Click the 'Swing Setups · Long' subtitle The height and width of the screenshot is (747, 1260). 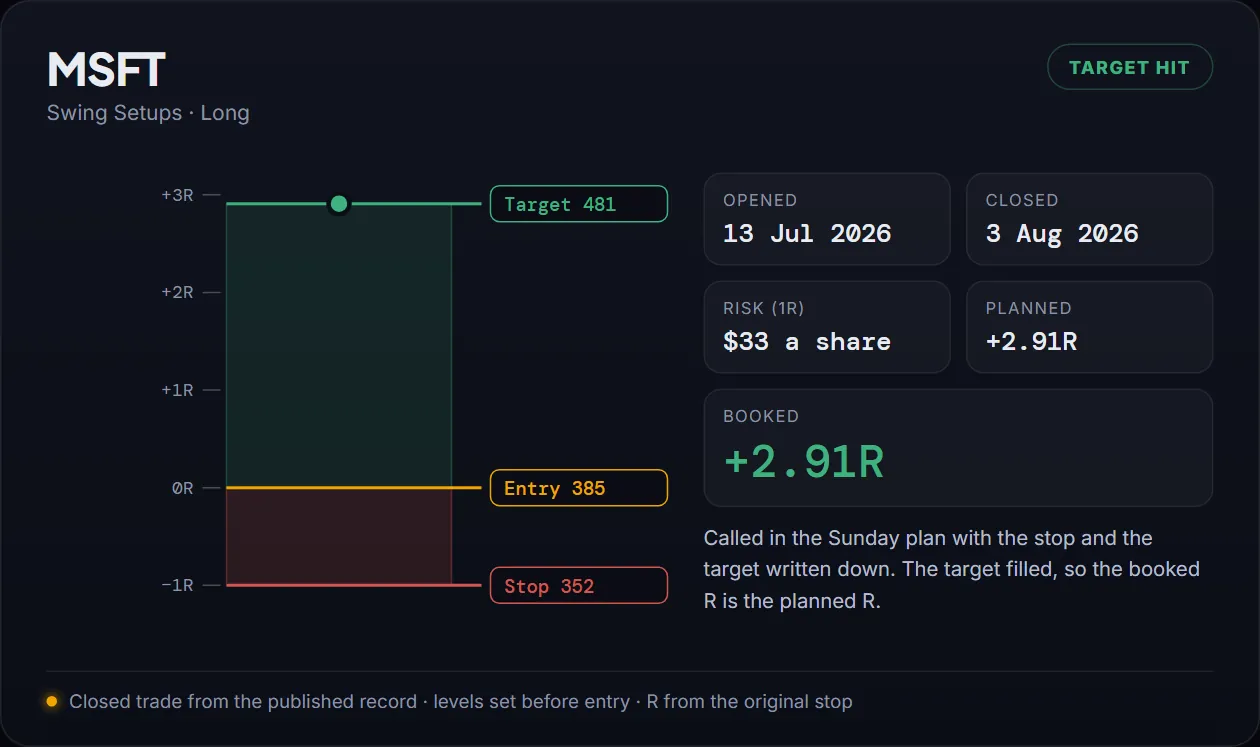click(148, 113)
